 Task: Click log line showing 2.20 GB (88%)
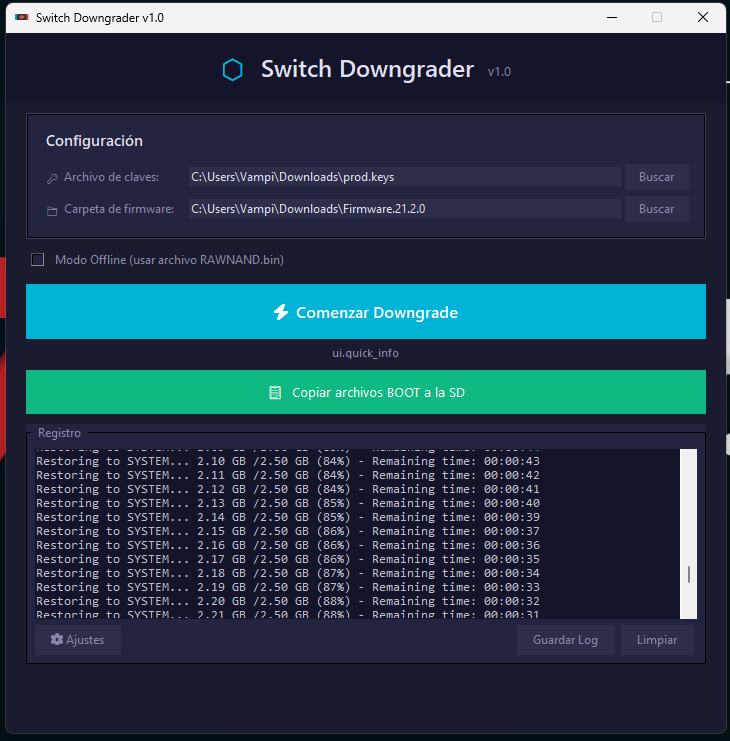288,601
